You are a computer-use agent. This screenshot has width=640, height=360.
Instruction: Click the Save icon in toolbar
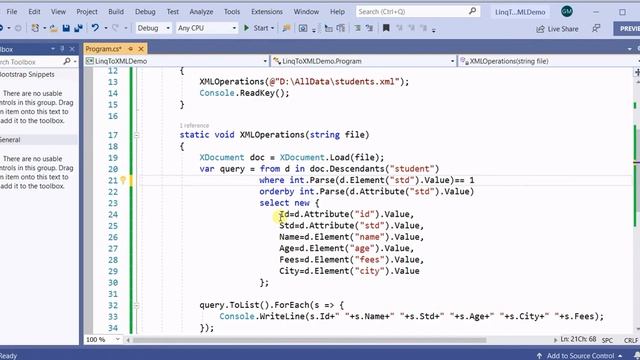[66, 28]
